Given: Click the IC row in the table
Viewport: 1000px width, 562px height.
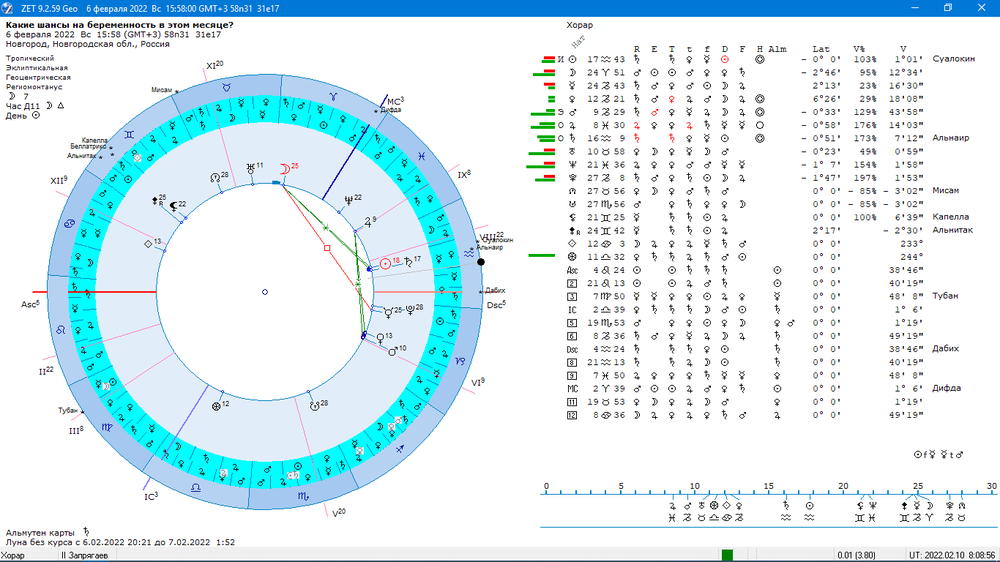Looking at the screenshot, I should (x=745, y=310).
